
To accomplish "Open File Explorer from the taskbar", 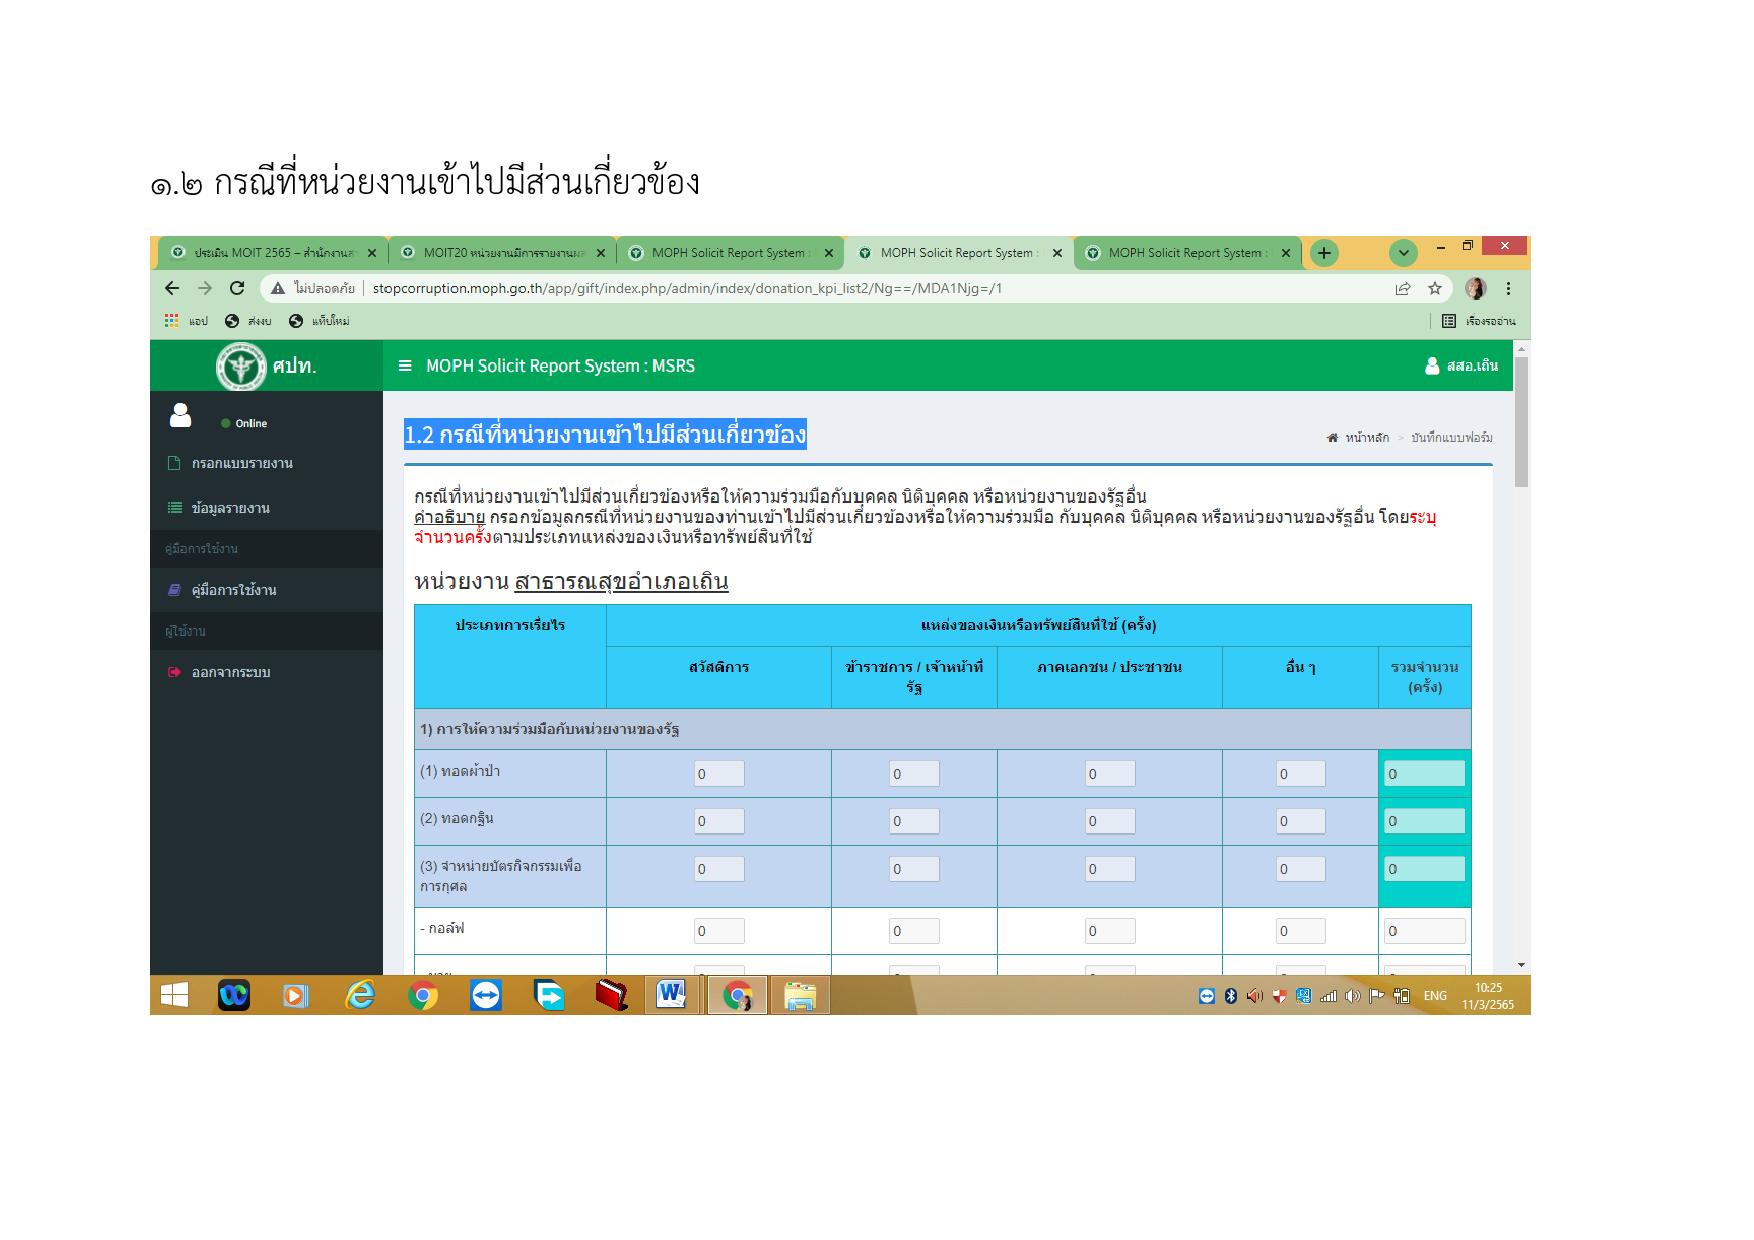I will pos(799,995).
